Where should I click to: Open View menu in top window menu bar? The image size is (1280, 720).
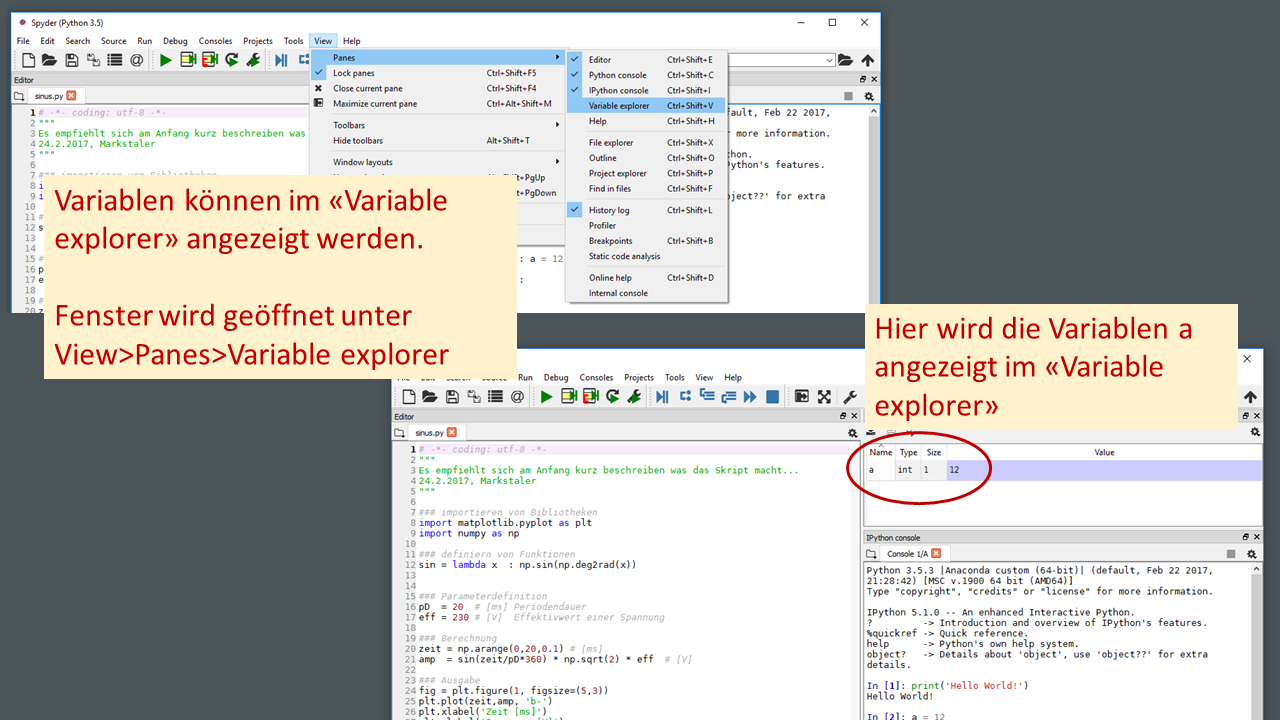322,41
